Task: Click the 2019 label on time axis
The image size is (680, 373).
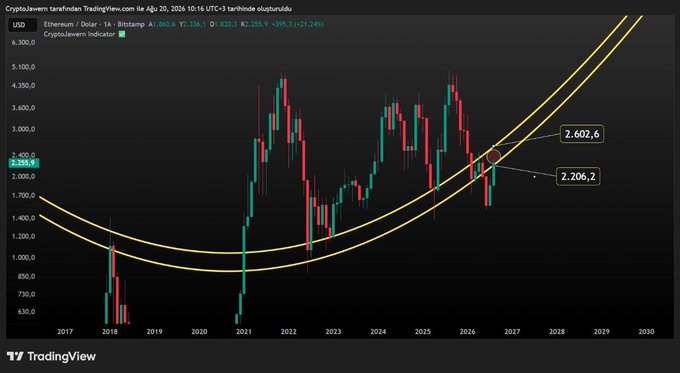Action: point(154,332)
